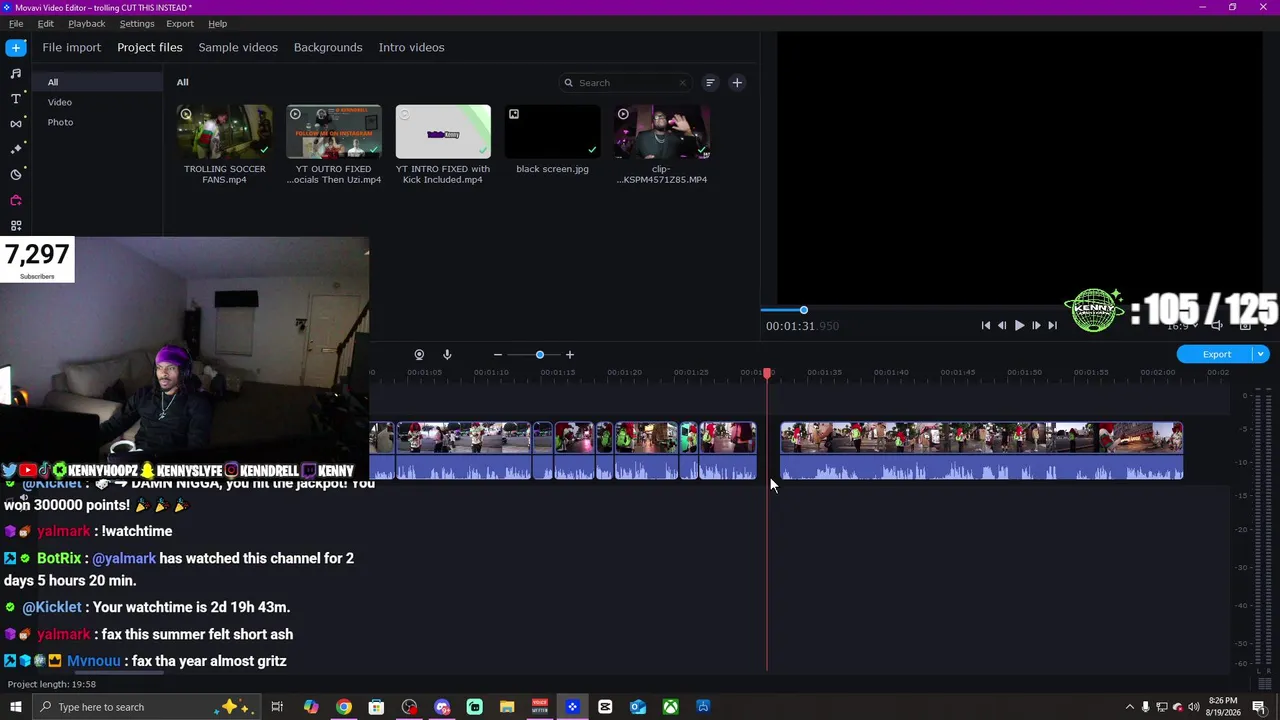1280x720 pixels.
Task: Click the timeline zoom slider handle
Action: [540, 355]
